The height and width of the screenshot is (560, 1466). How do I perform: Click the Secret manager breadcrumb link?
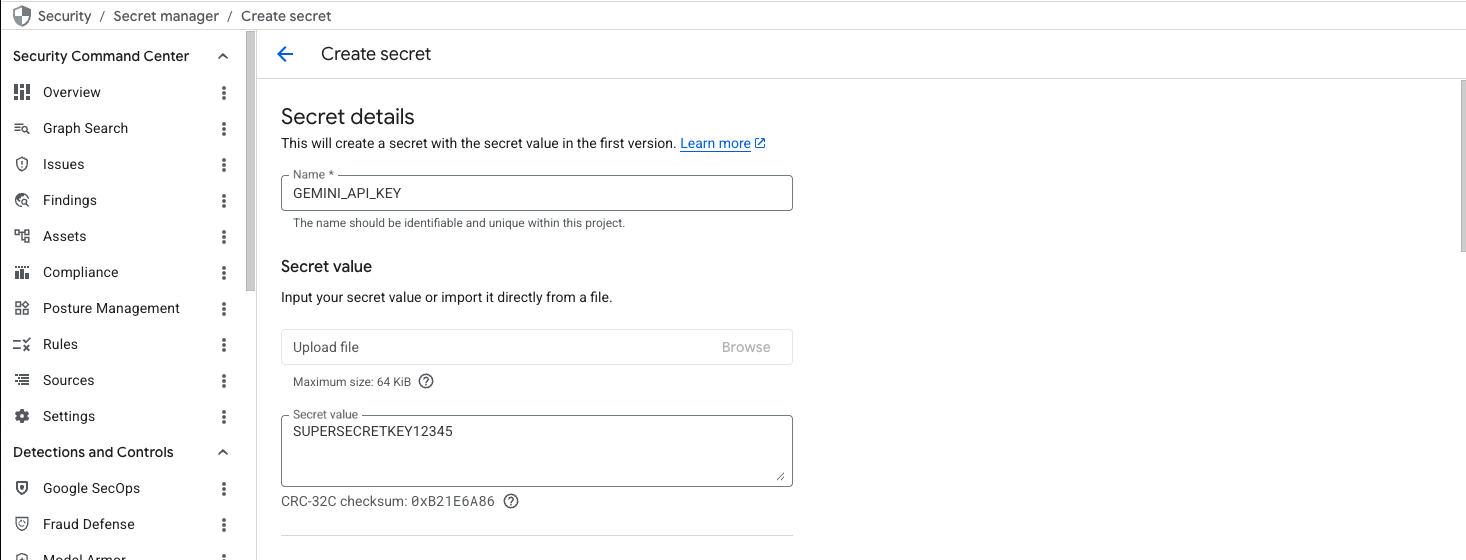166,16
